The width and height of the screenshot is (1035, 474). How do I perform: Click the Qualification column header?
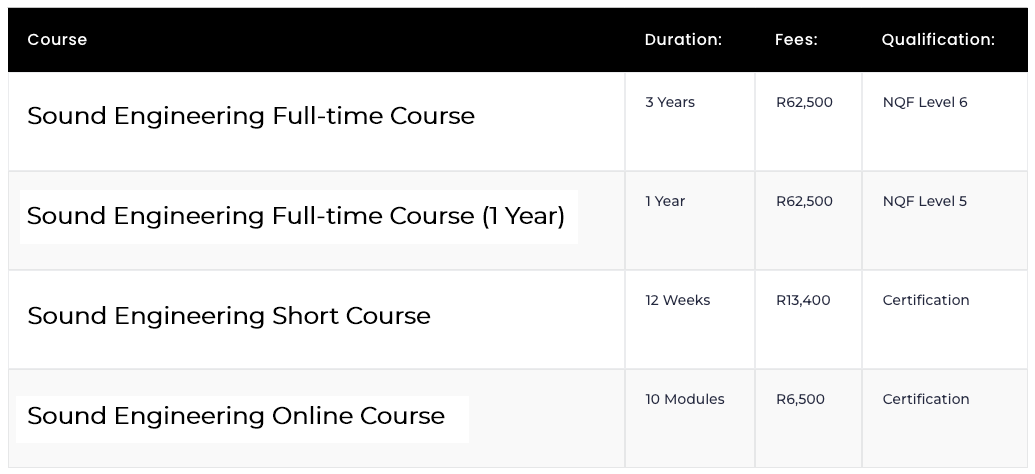click(938, 40)
